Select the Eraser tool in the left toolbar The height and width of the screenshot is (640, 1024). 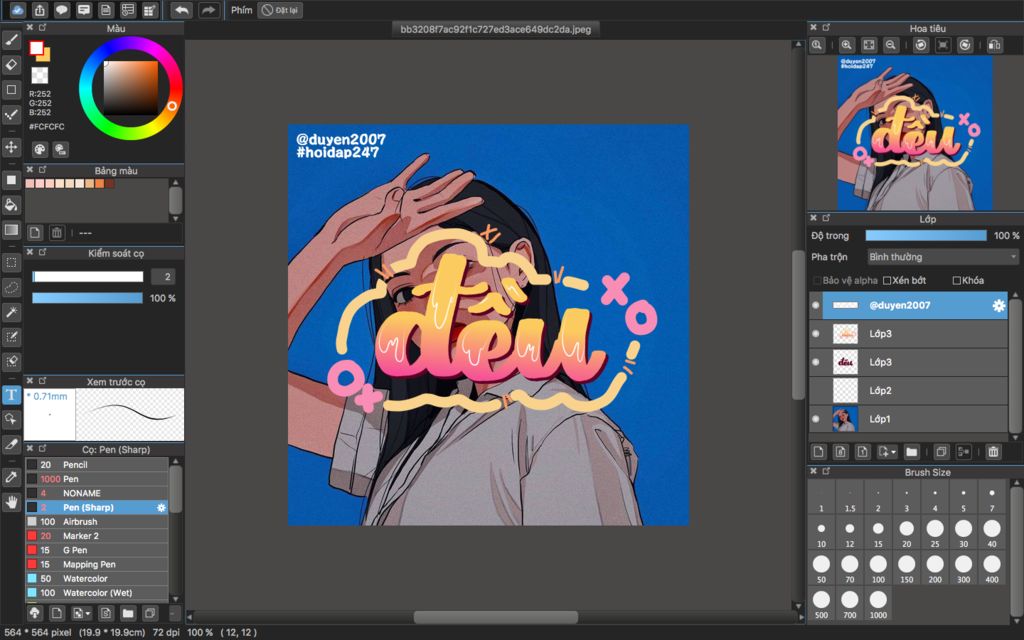pyautogui.click(x=11, y=66)
